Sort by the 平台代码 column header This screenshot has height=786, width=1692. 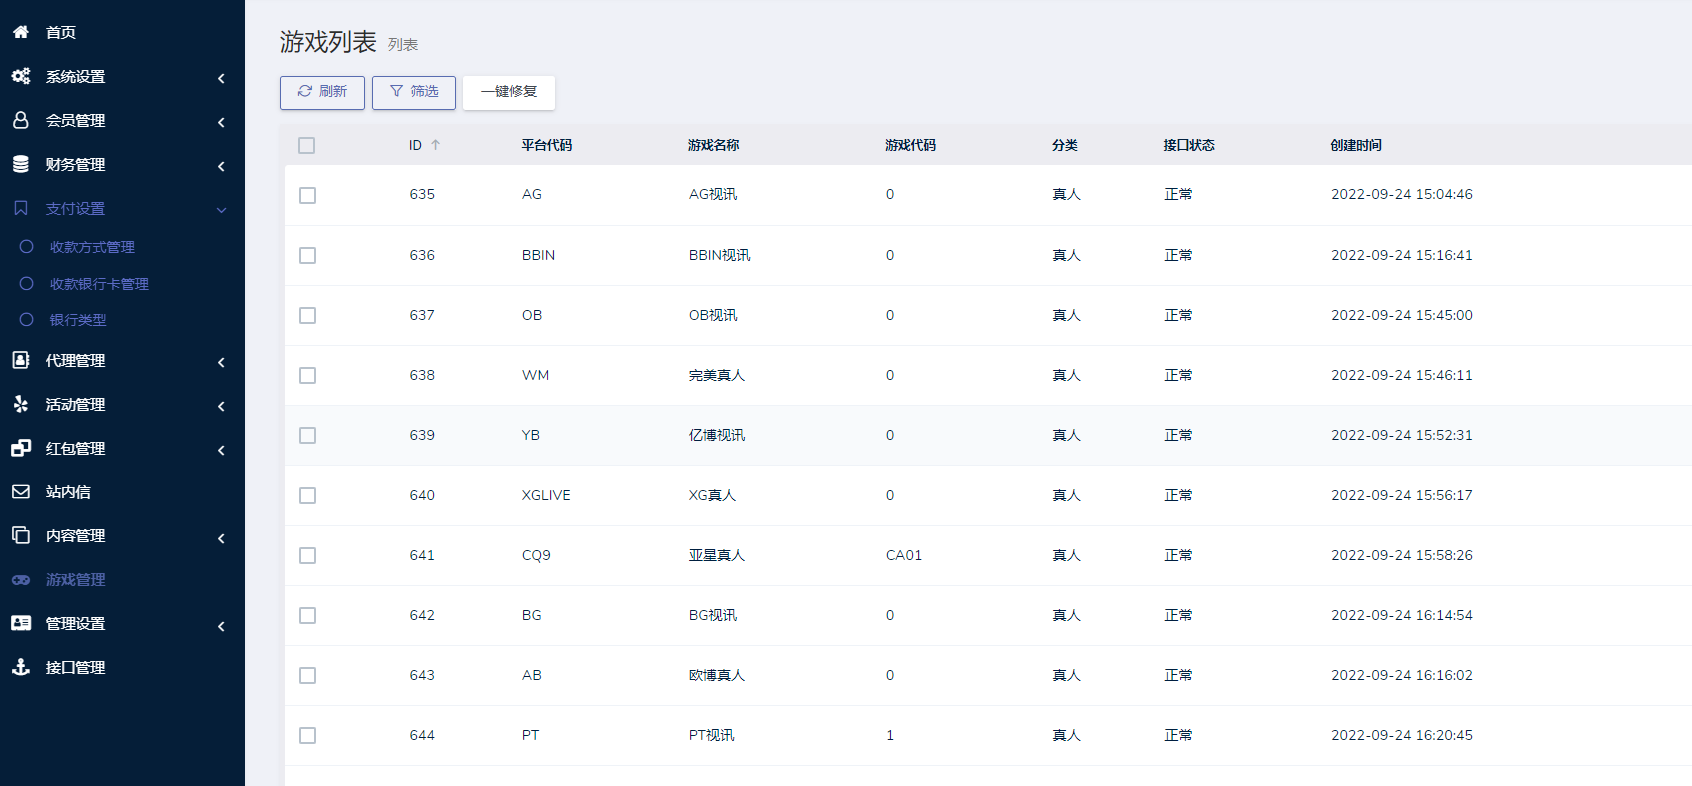click(x=547, y=145)
